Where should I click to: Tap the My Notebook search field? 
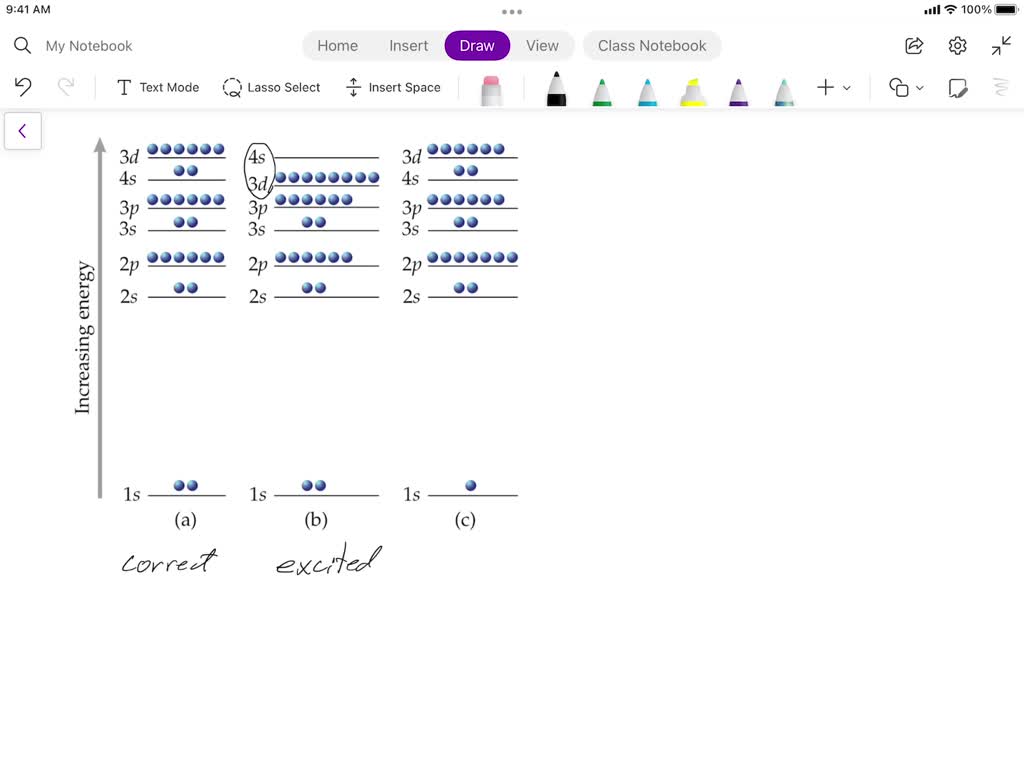coord(90,45)
